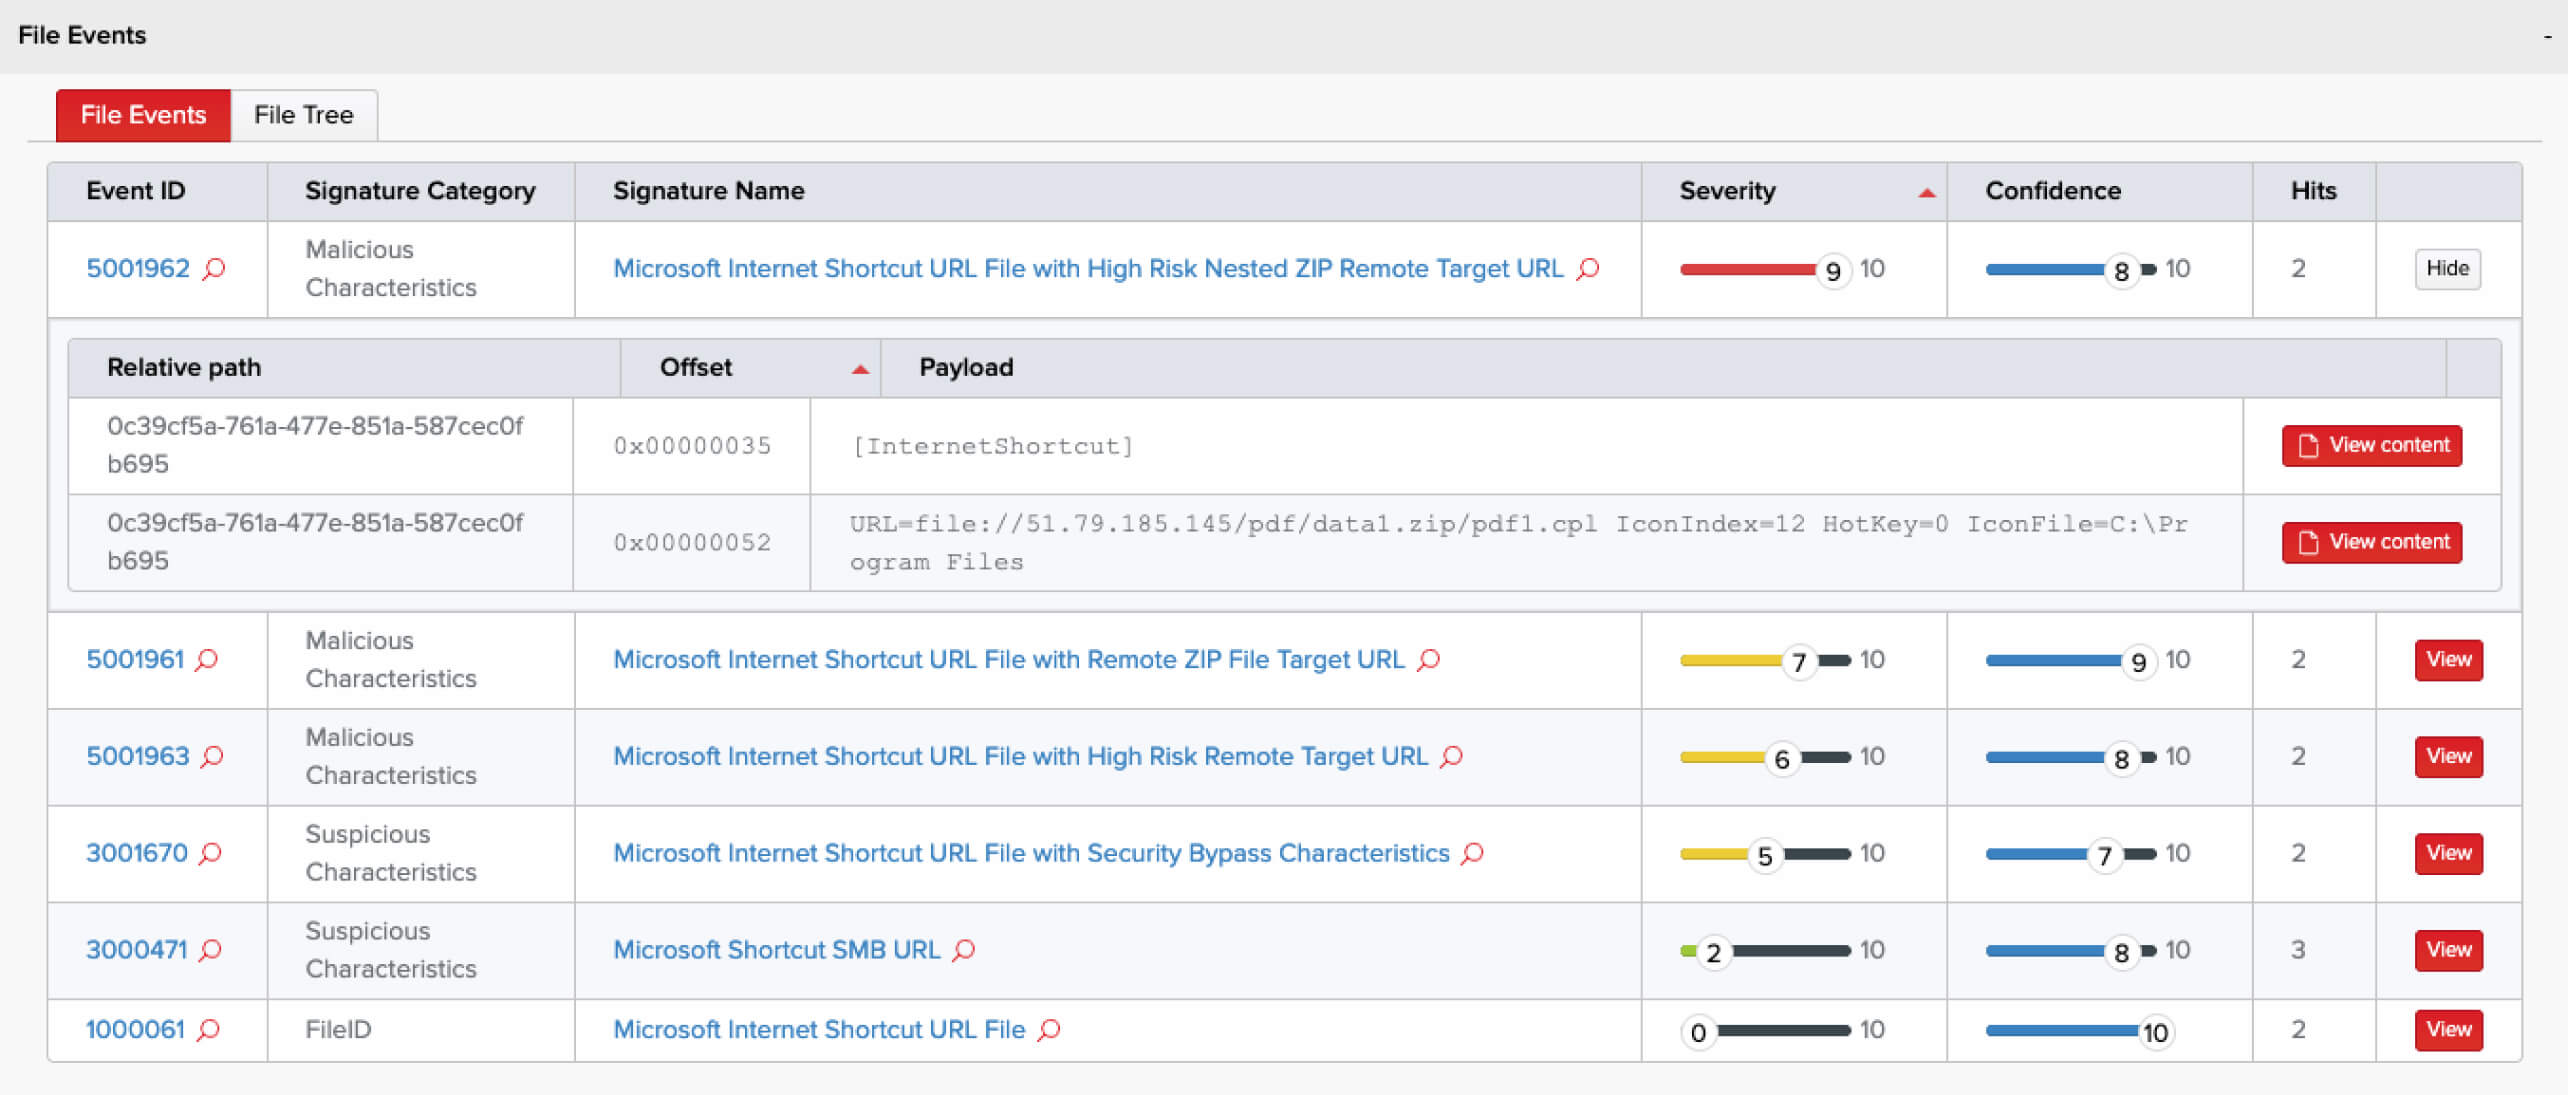Collapse the File Events panel with the dash control
The height and width of the screenshot is (1095, 2568).
point(2546,34)
